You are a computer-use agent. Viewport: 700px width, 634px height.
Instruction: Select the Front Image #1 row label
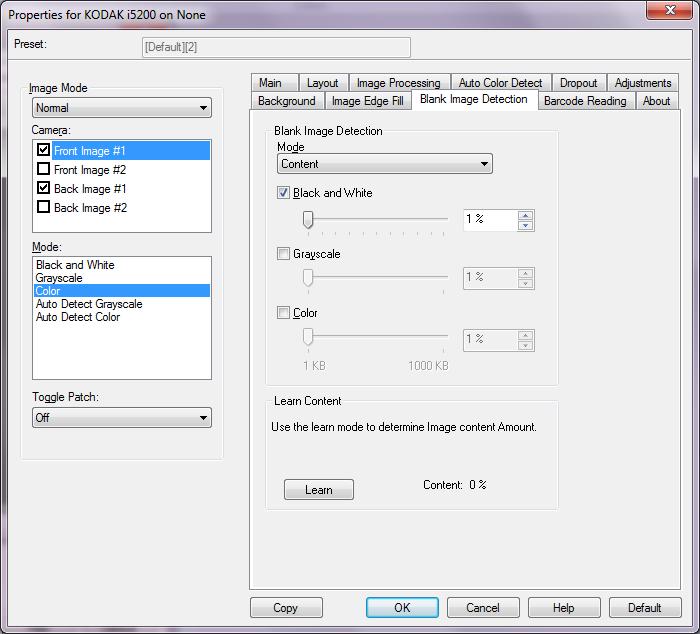(131, 150)
